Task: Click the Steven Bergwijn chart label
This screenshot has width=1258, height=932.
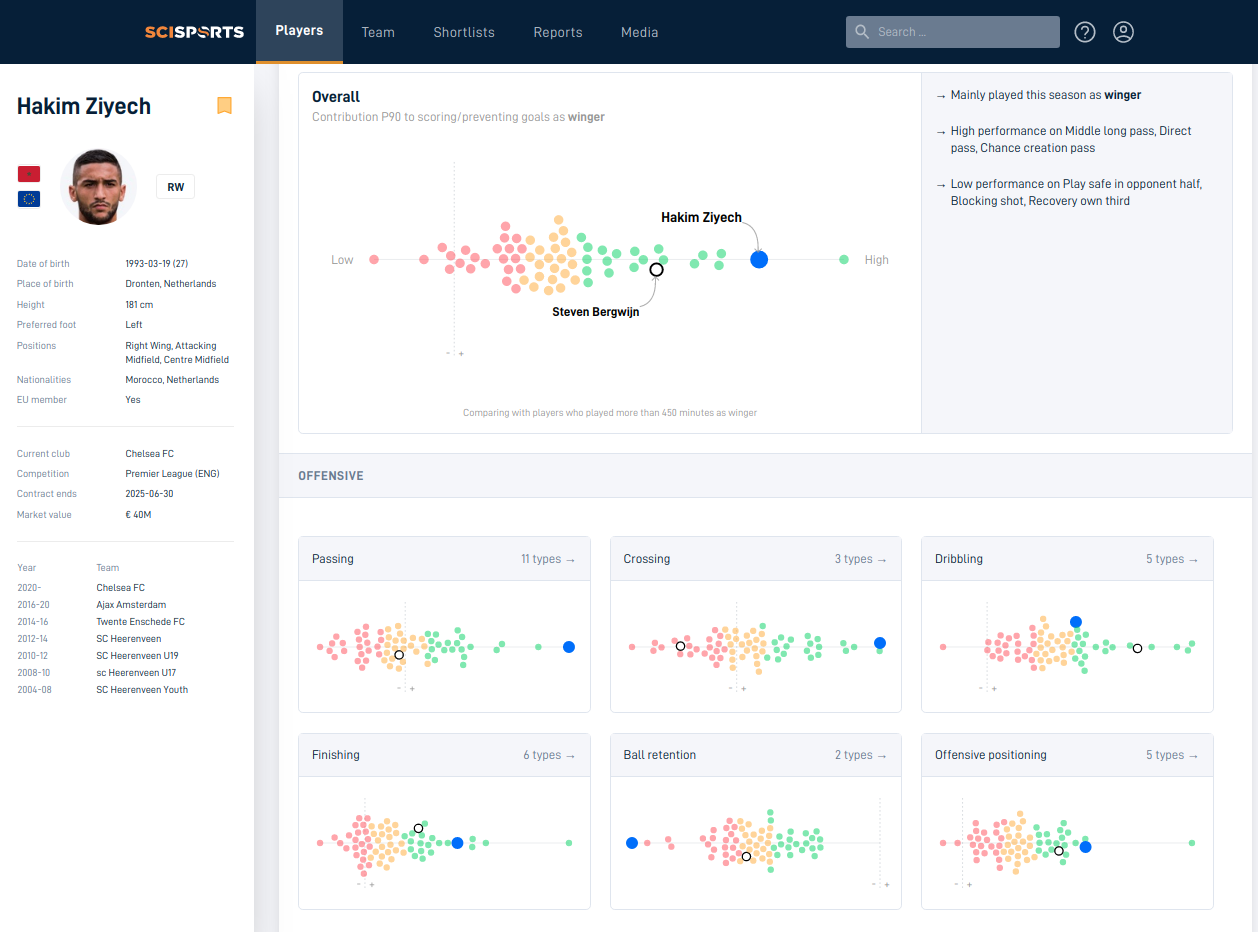Action: (596, 312)
